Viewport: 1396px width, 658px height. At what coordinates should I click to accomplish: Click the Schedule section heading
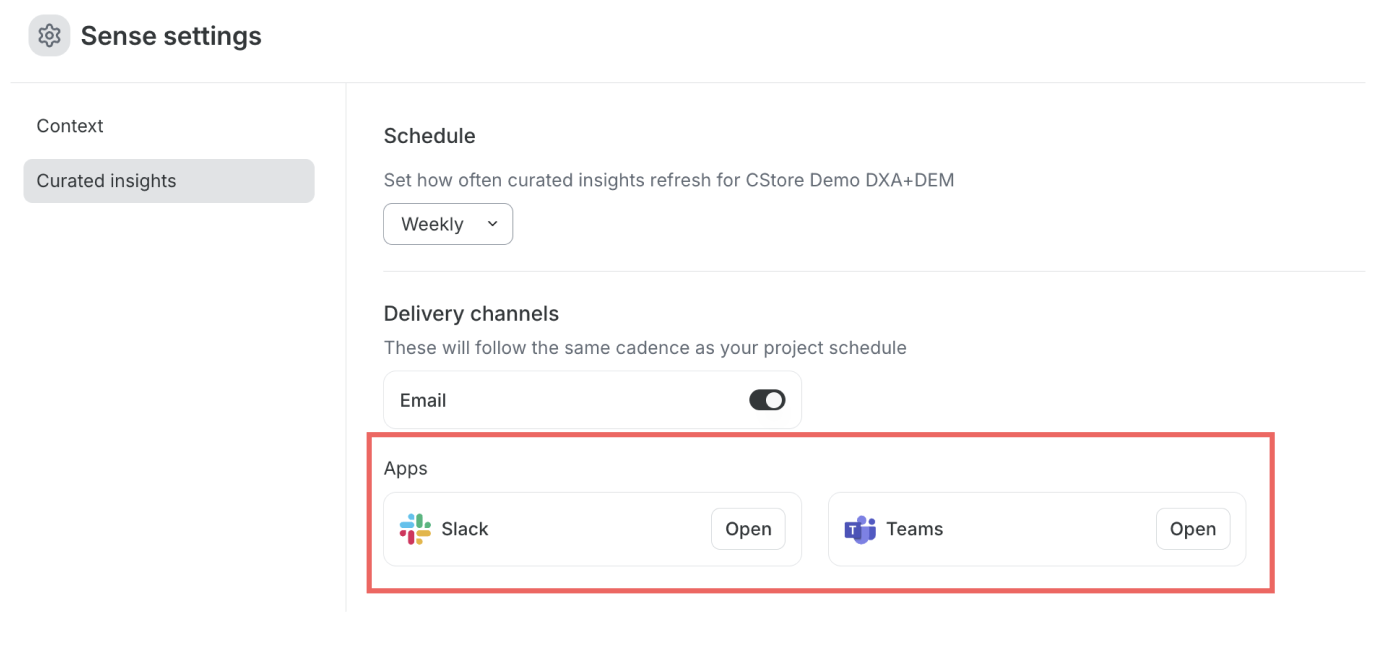point(430,136)
